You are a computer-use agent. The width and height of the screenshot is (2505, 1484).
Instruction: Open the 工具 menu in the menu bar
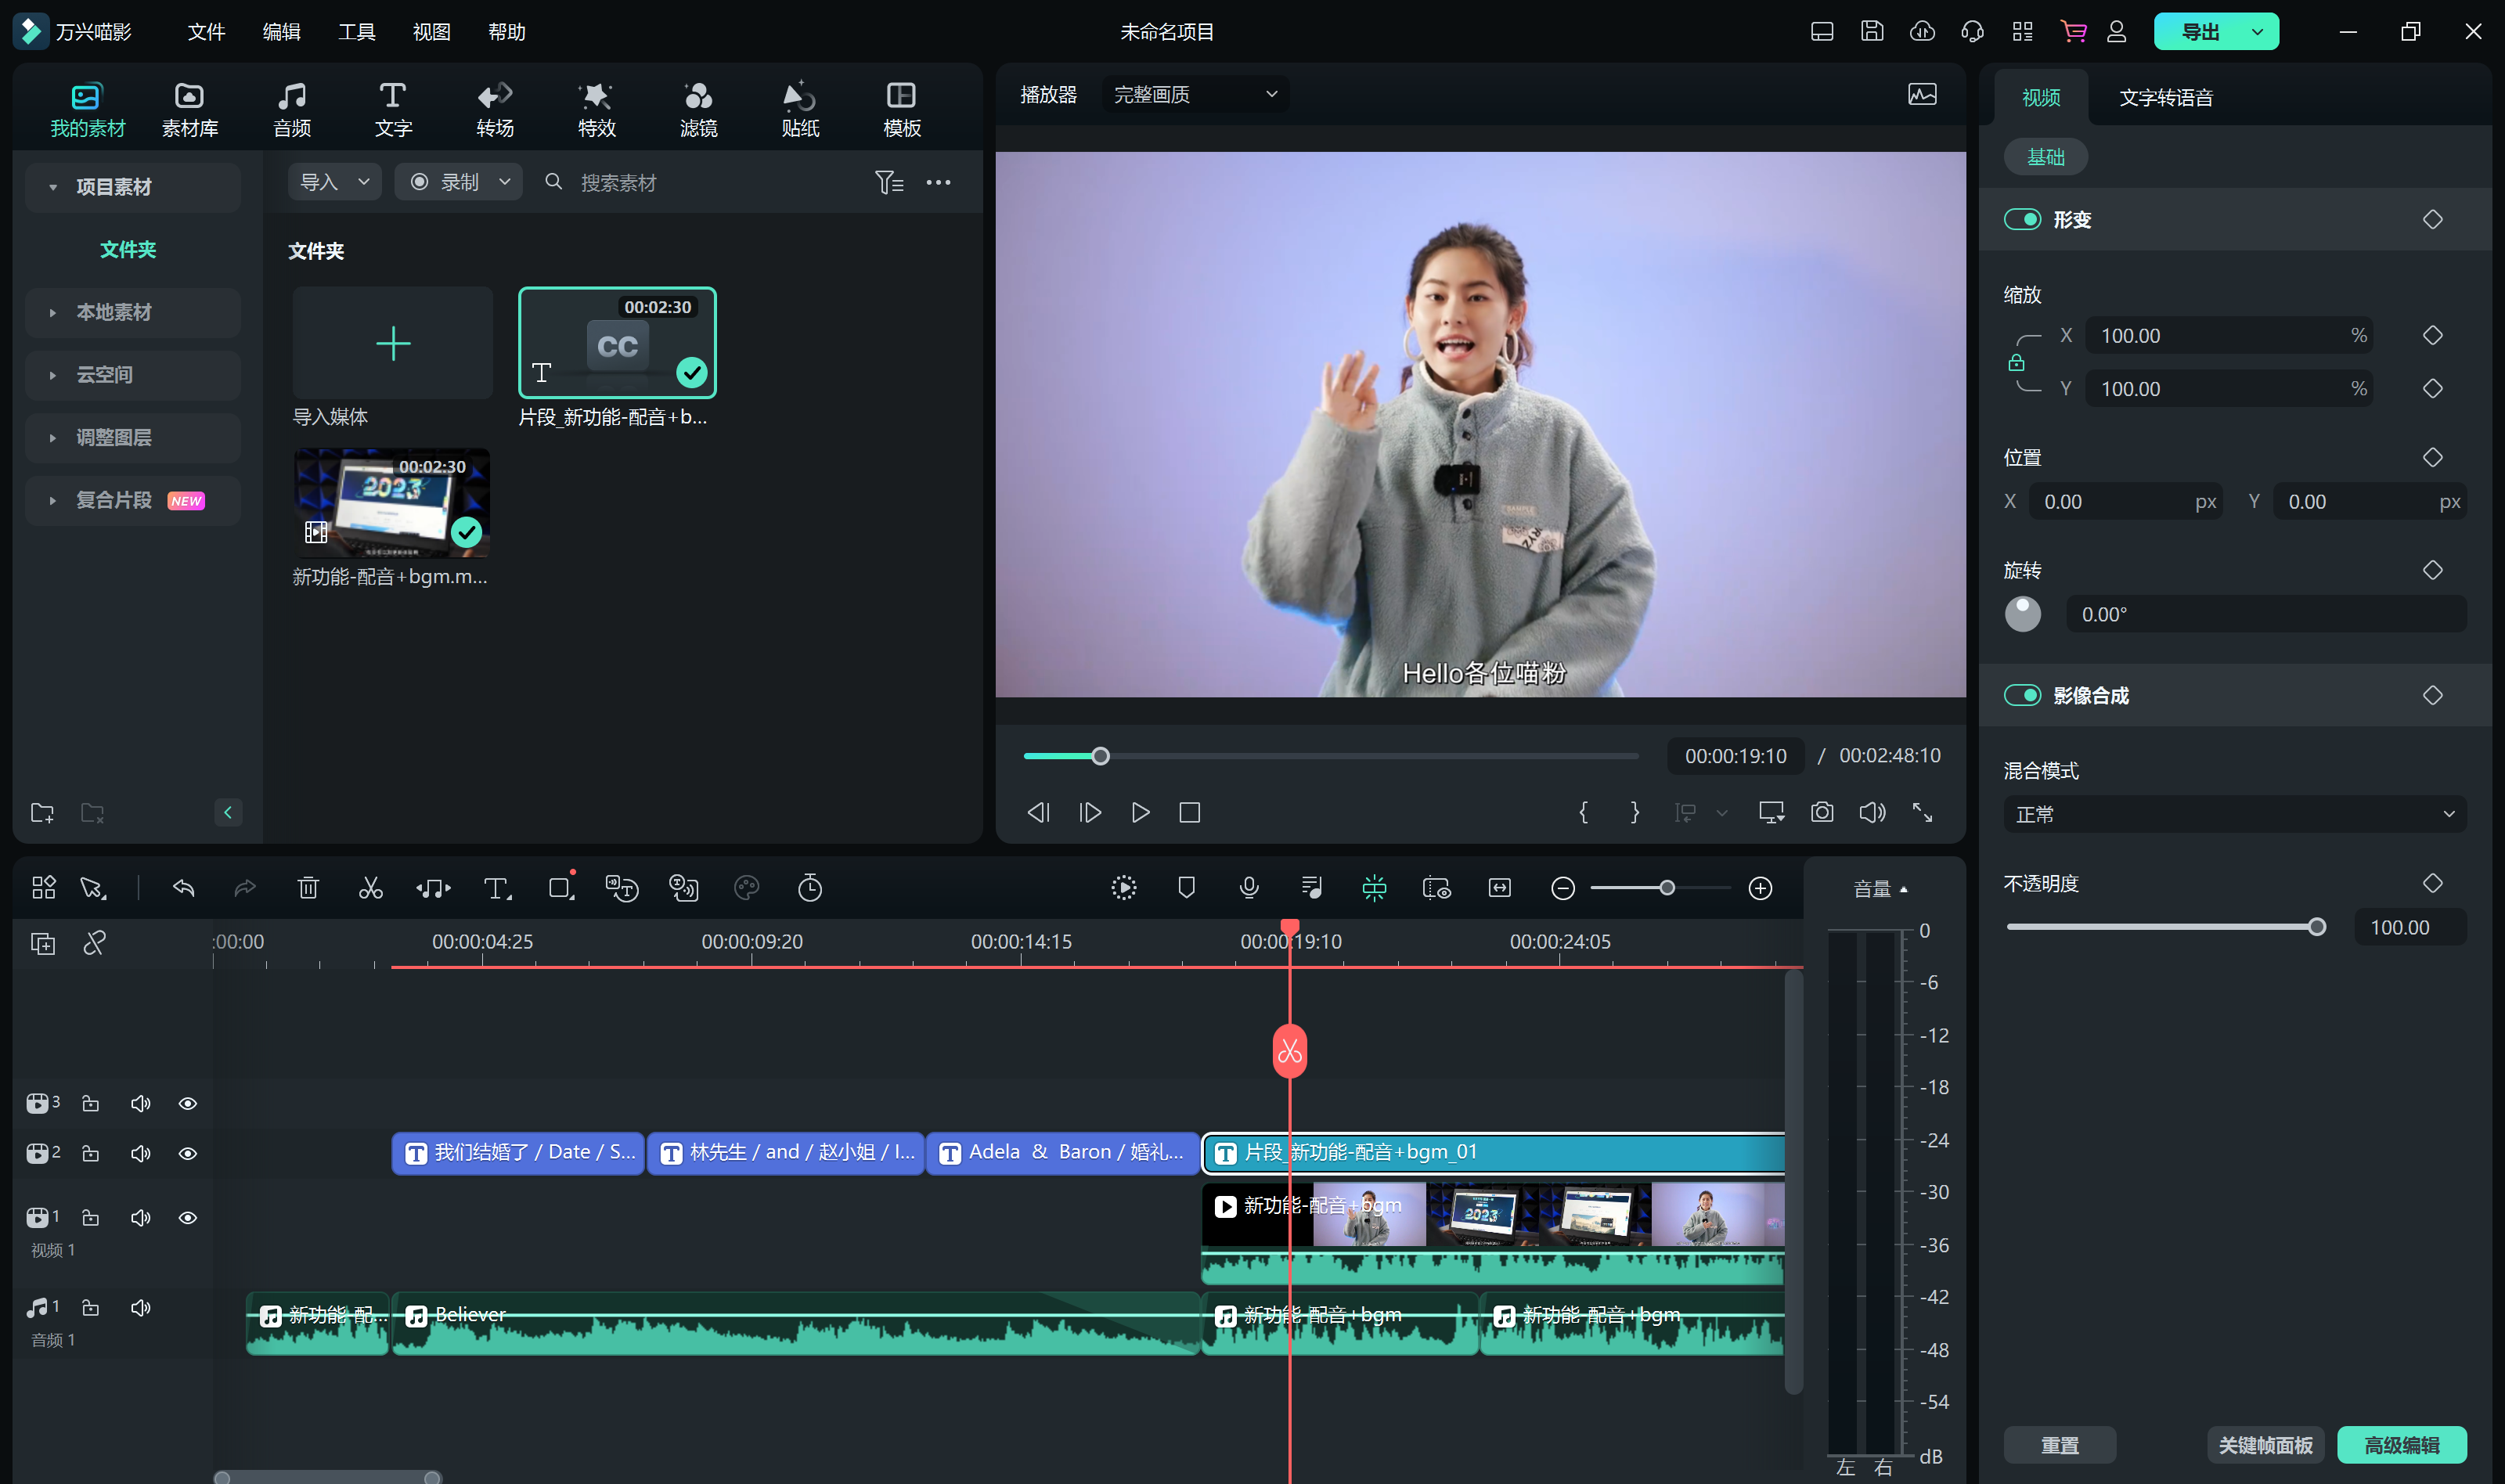356,32
